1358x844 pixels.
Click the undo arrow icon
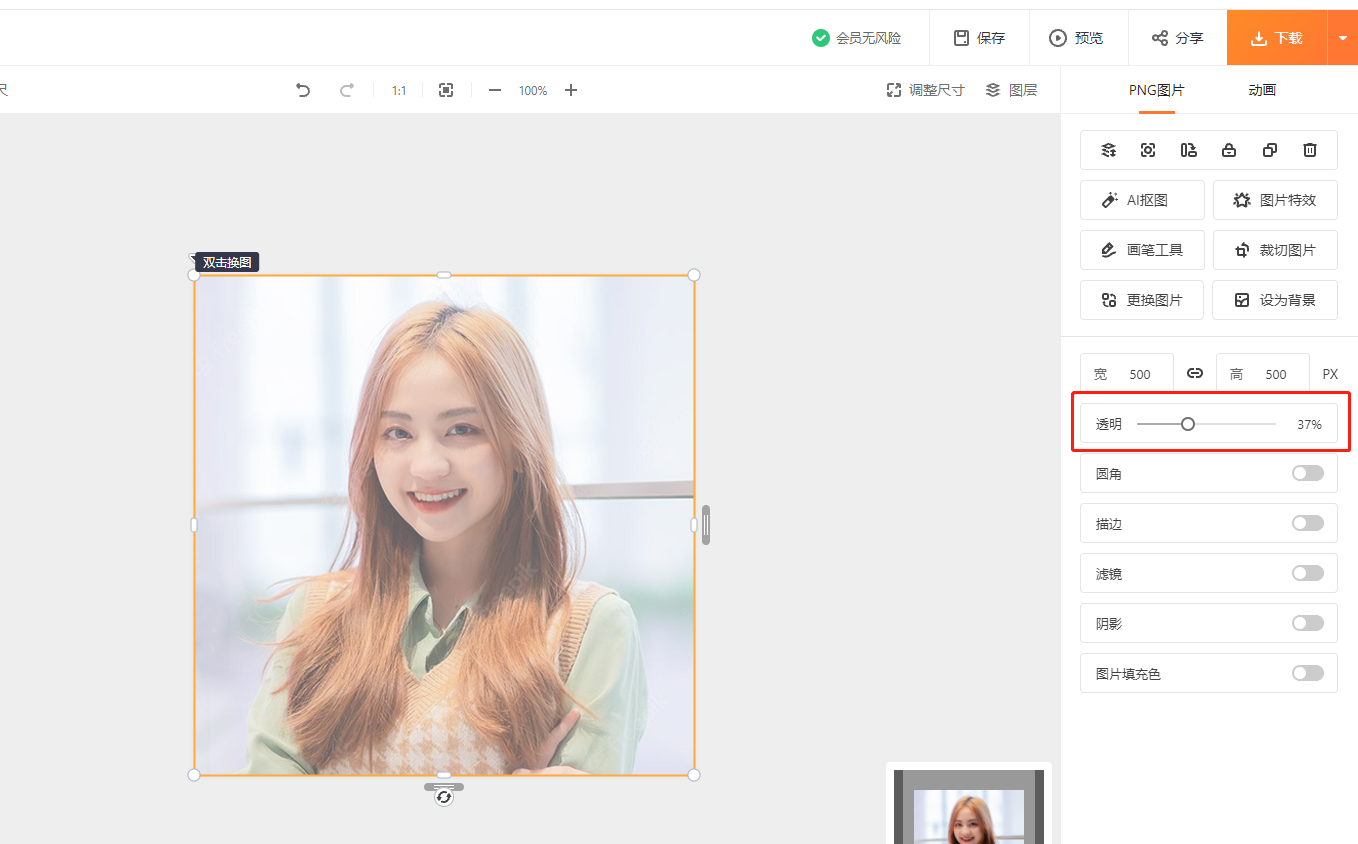pyautogui.click(x=303, y=90)
